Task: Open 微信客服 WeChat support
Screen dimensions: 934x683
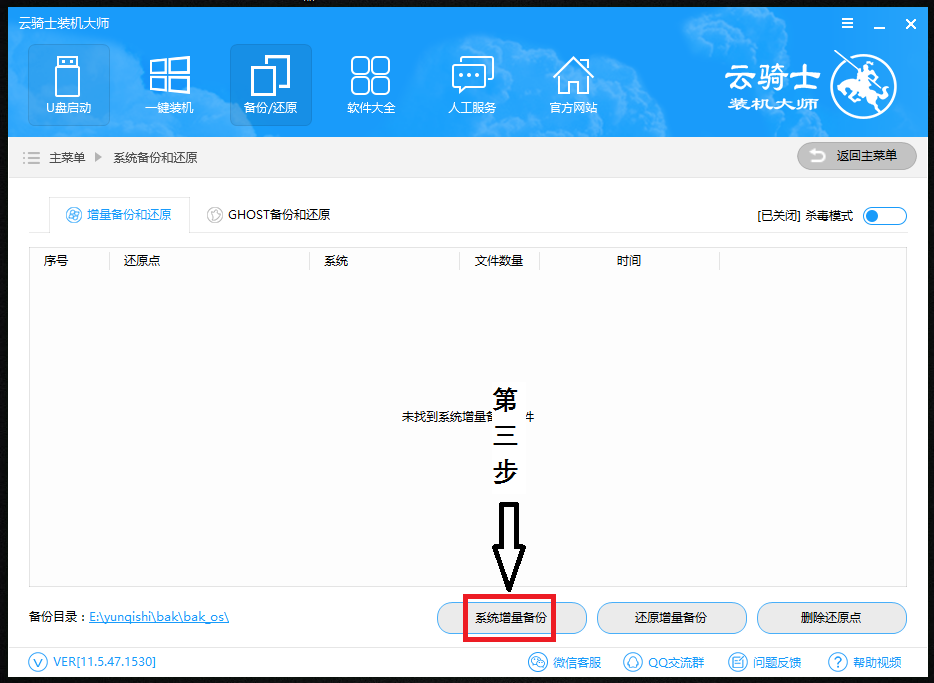Action: tap(565, 662)
